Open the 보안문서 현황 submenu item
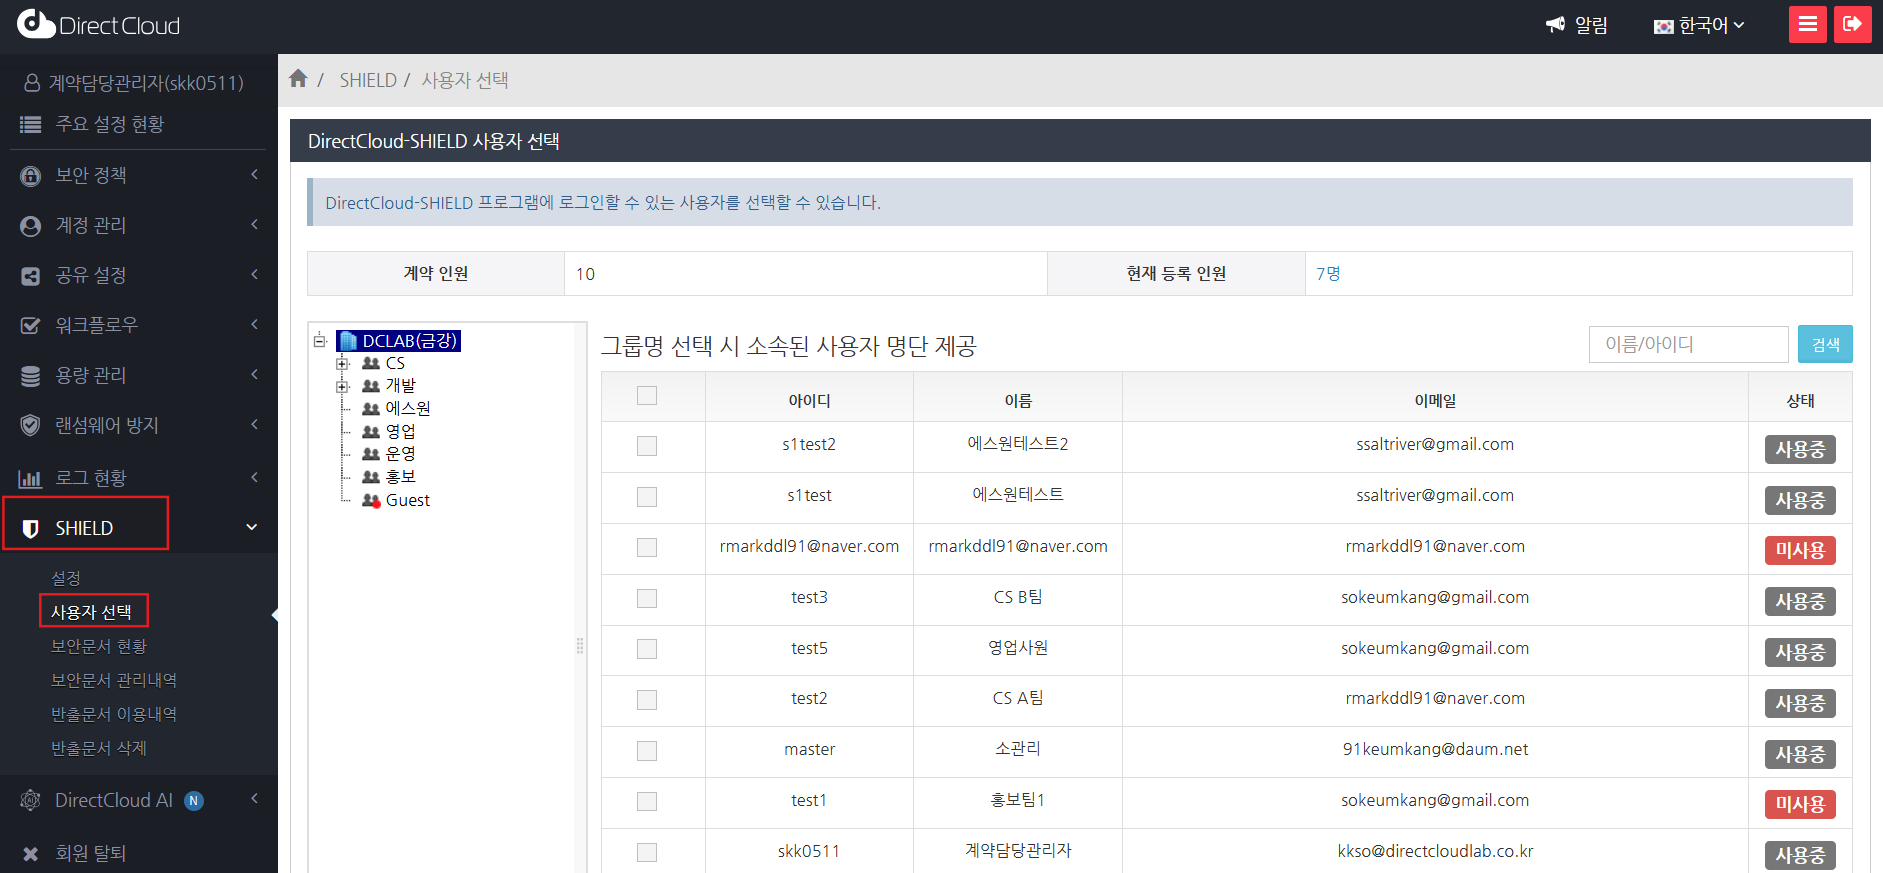This screenshot has height=873, width=1883. 99,646
